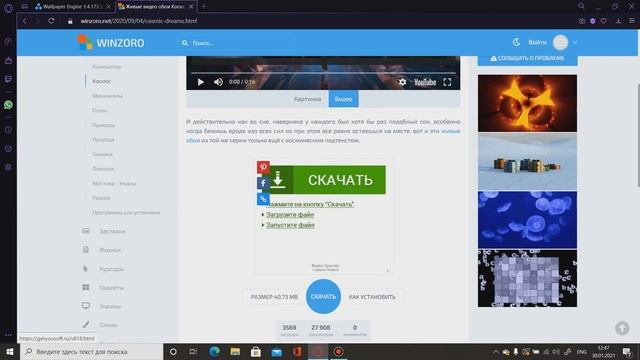Screen dimensions: 640x360
Task: Follow the Запустите файл link
Action: point(290,225)
